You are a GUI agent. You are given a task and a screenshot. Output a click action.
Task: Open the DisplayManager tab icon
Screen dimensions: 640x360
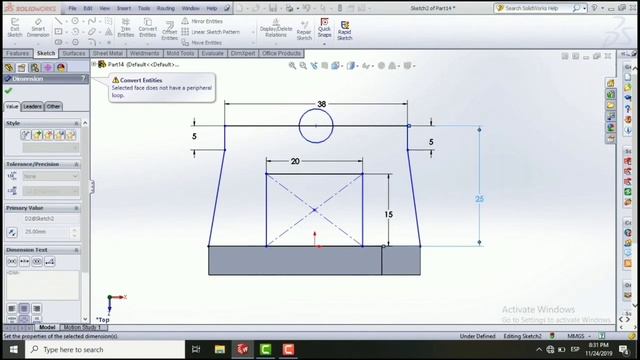61,67
